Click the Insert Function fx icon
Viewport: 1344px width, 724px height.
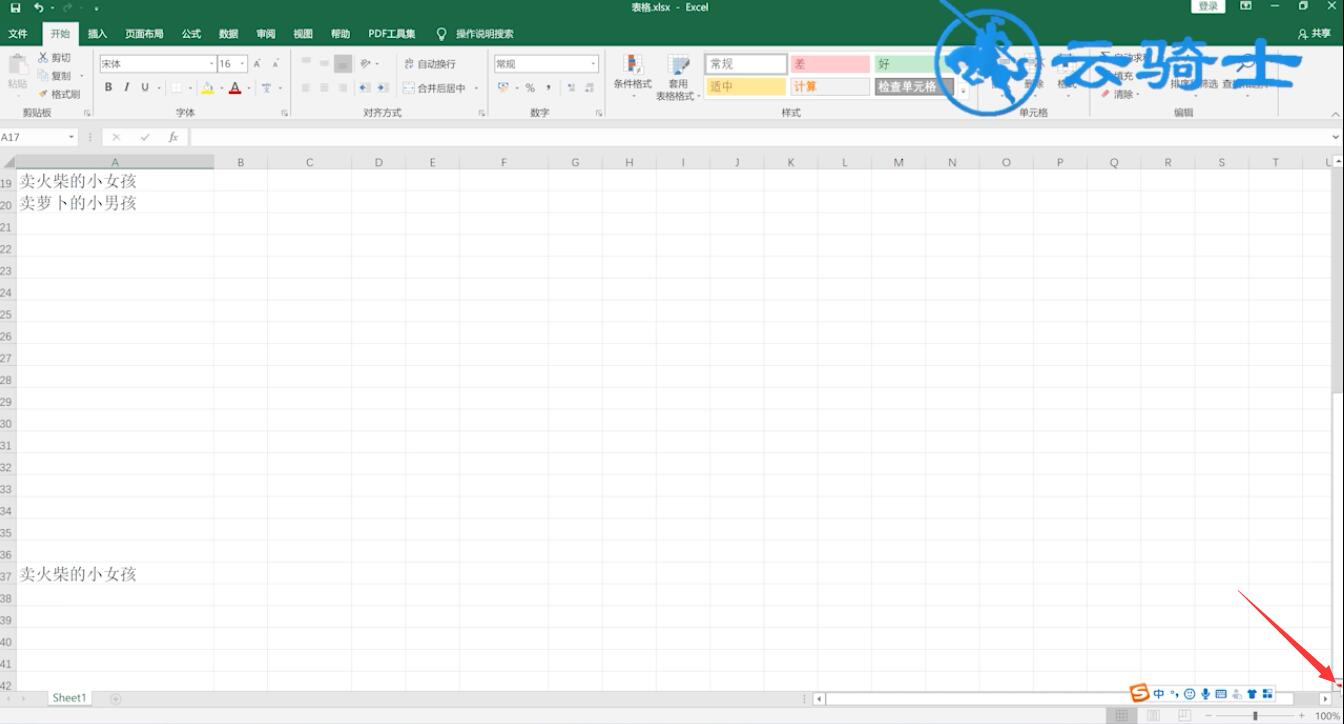pos(173,137)
